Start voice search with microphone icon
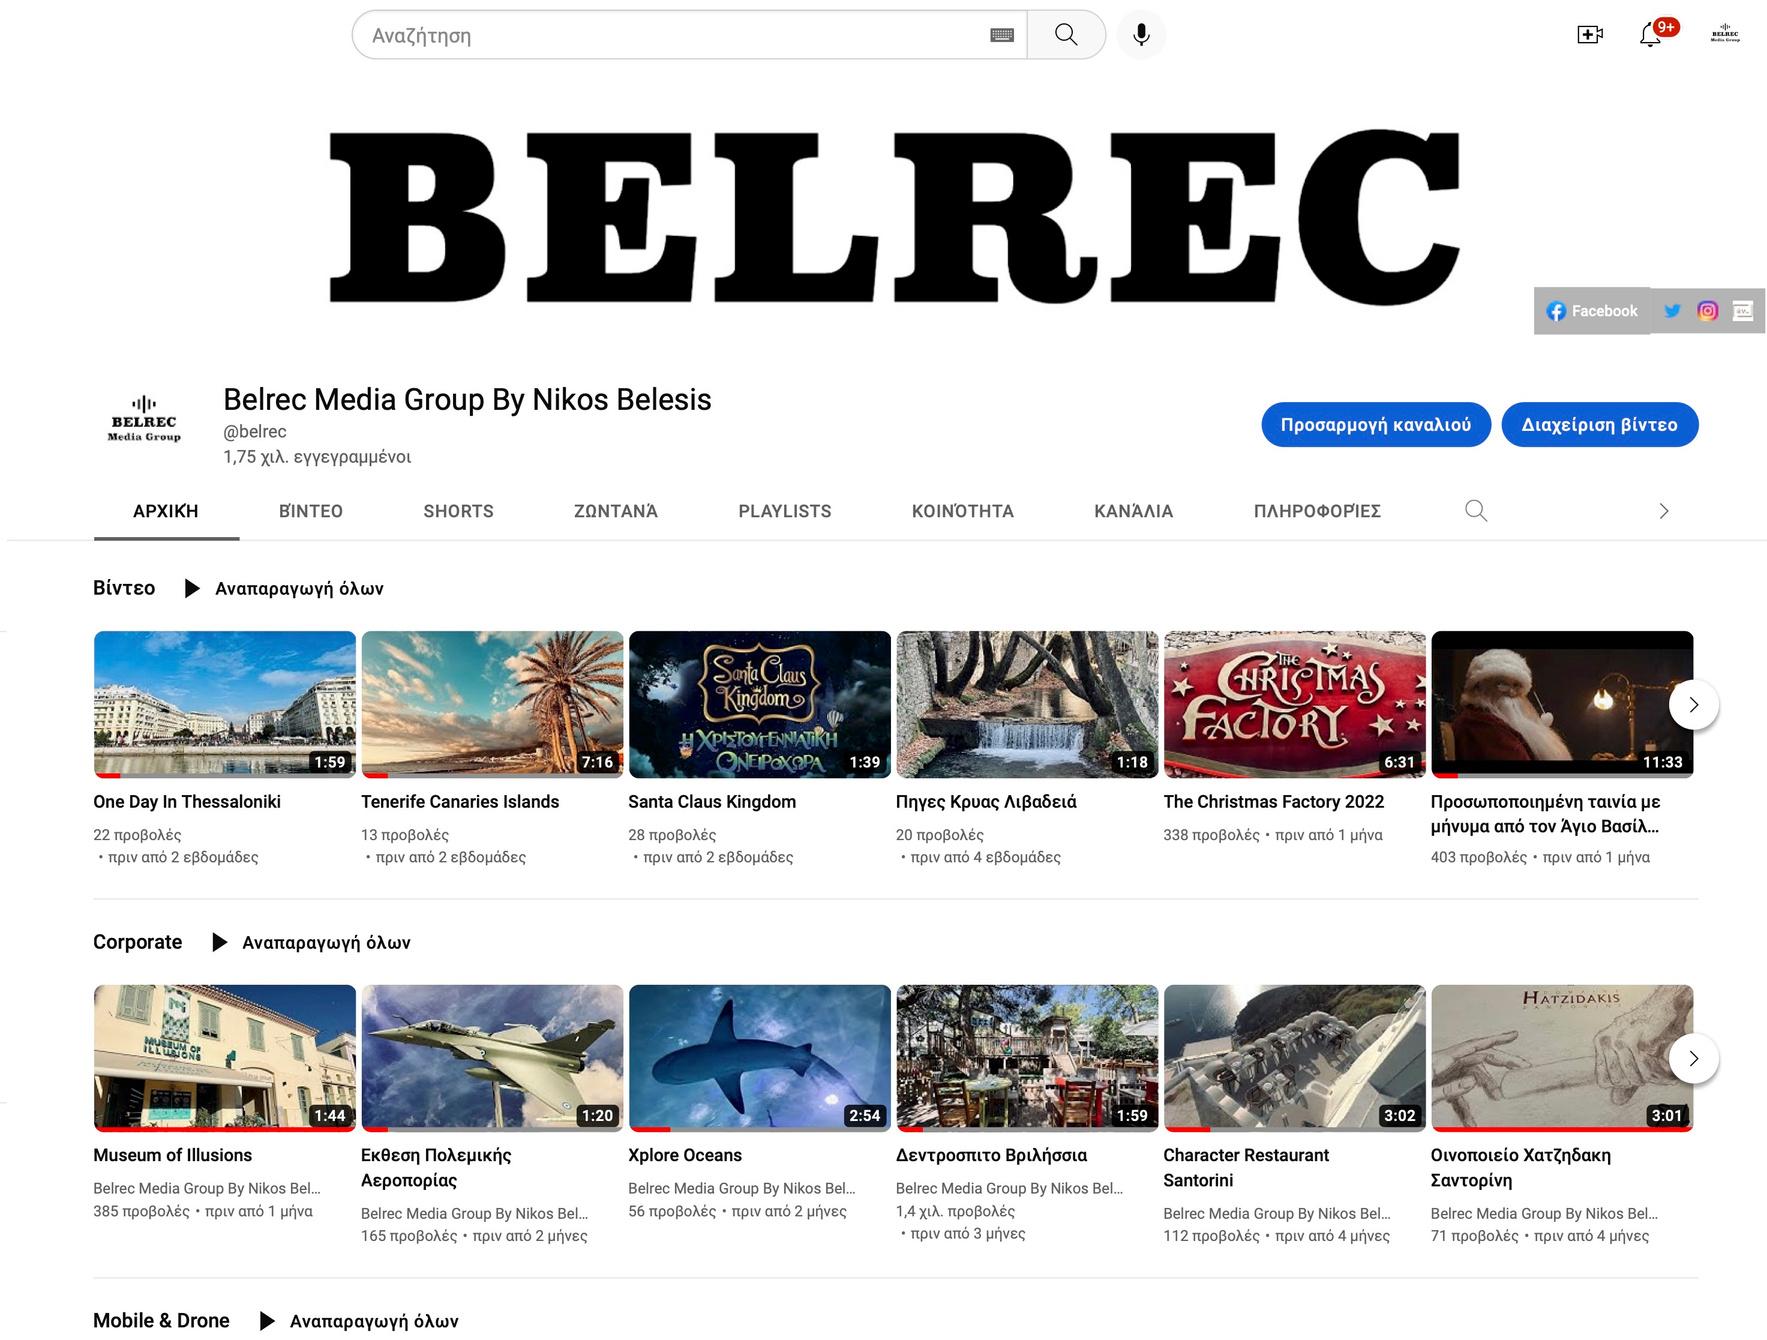The image size is (1767, 1340). tap(1141, 35)
